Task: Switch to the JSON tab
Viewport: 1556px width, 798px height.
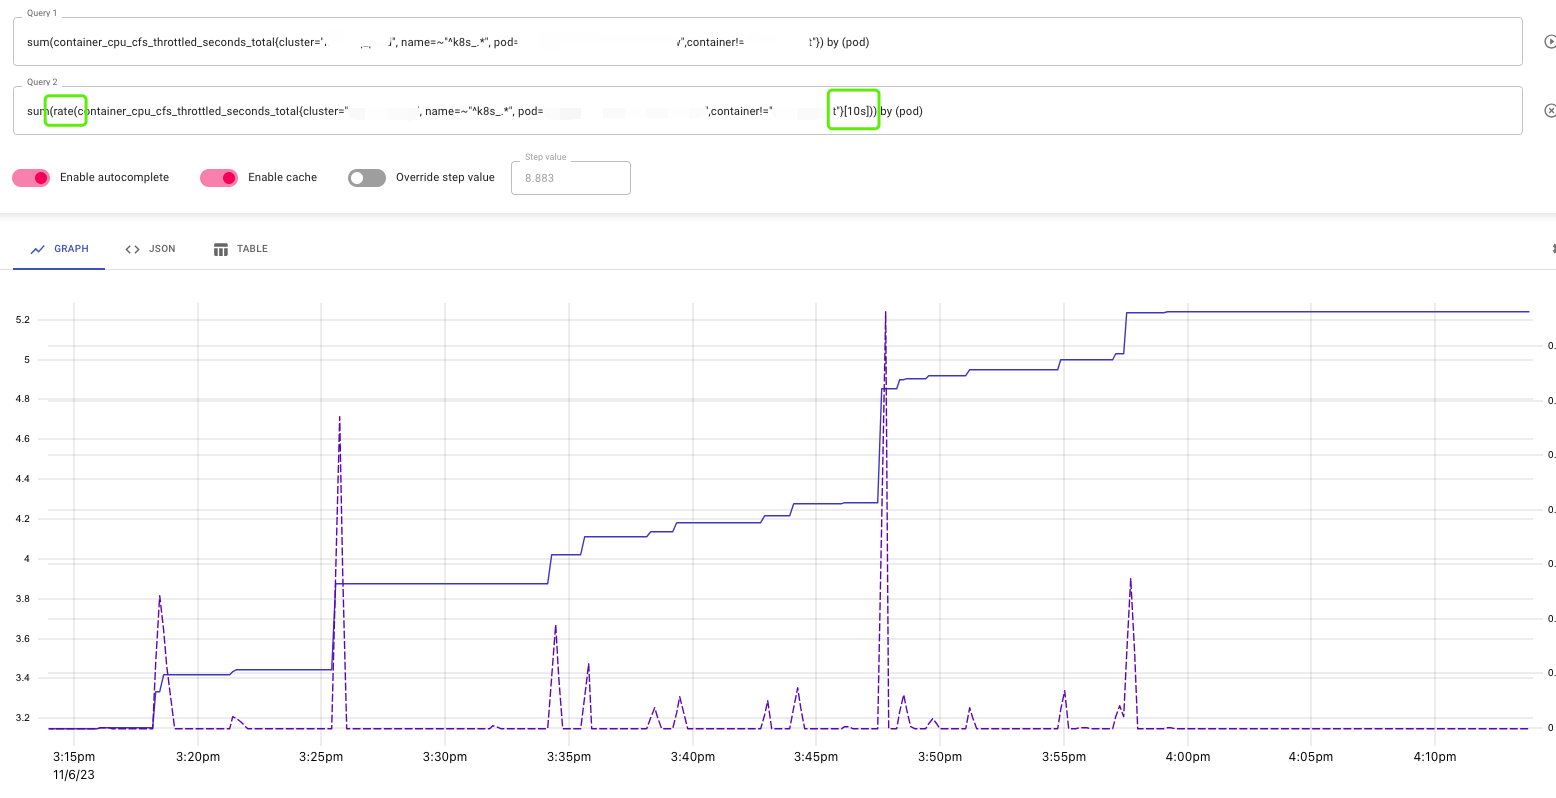Action: (150, 249)
